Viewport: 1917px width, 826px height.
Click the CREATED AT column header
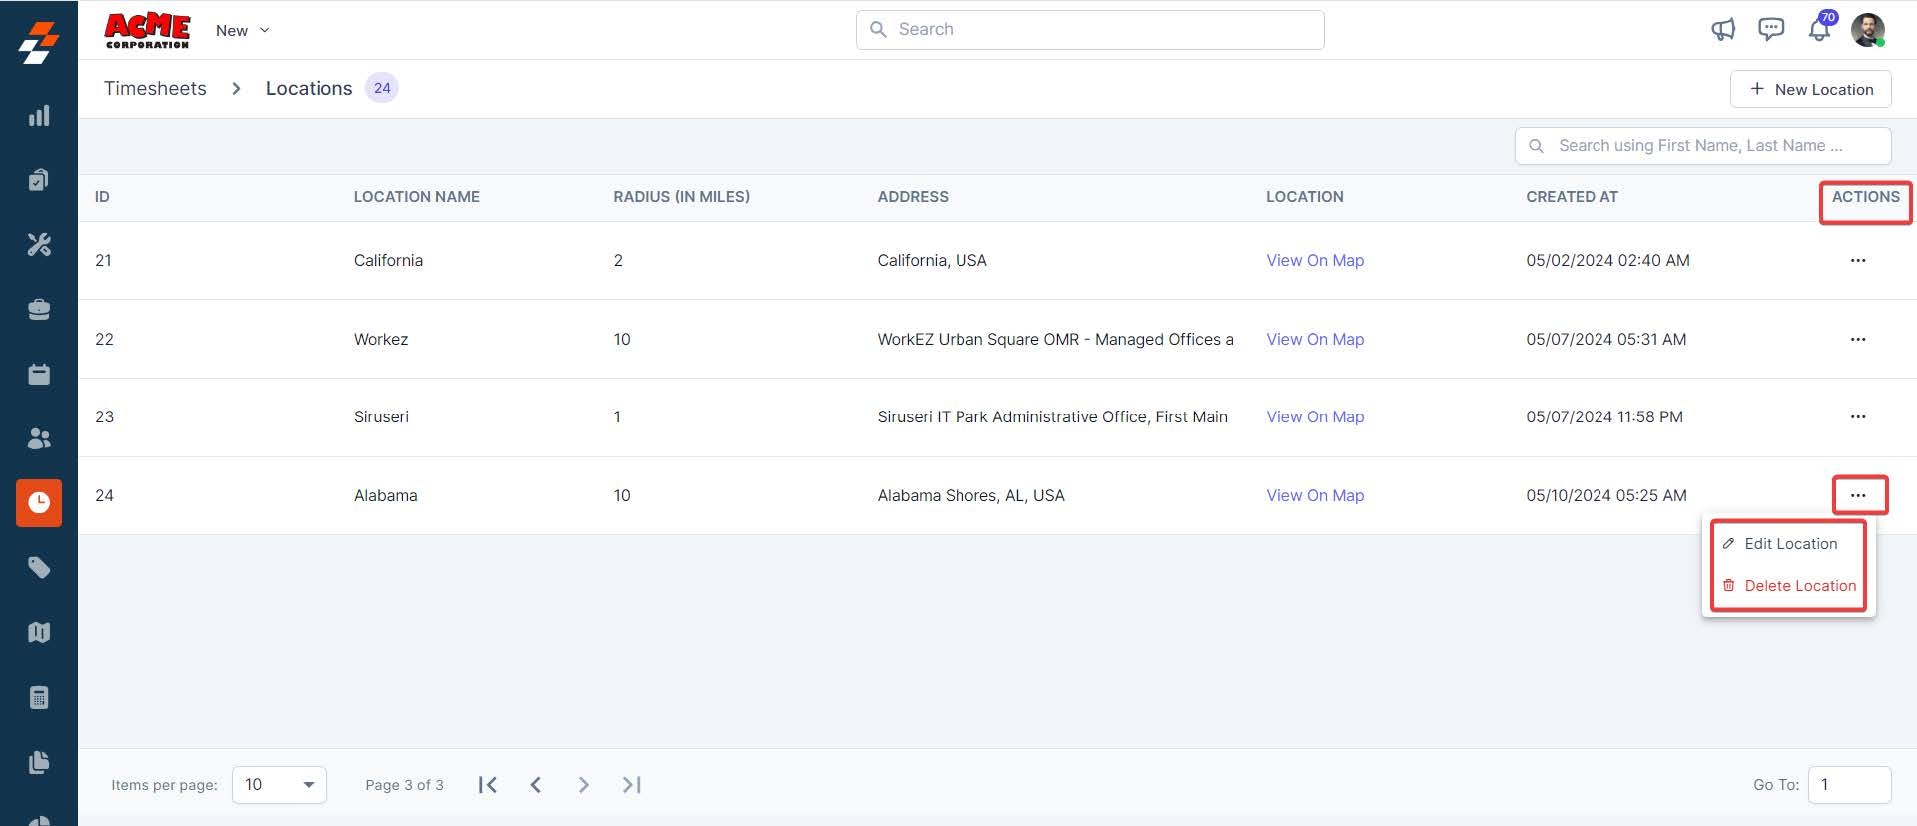[1571, 197]
